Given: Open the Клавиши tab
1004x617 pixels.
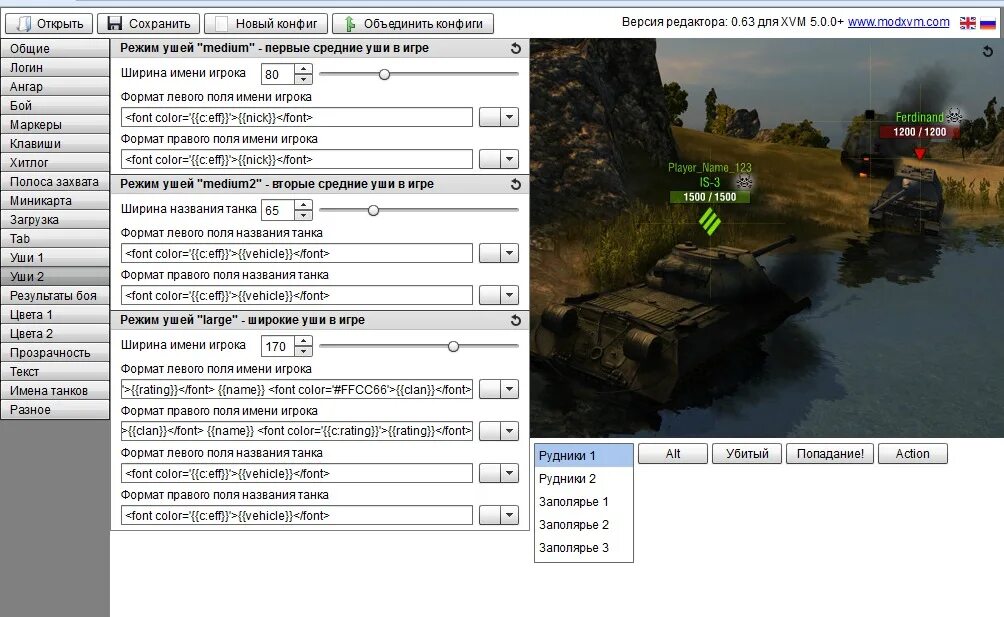Looking at the screenshot, I should pyautogui.click(x=55, y=143).
